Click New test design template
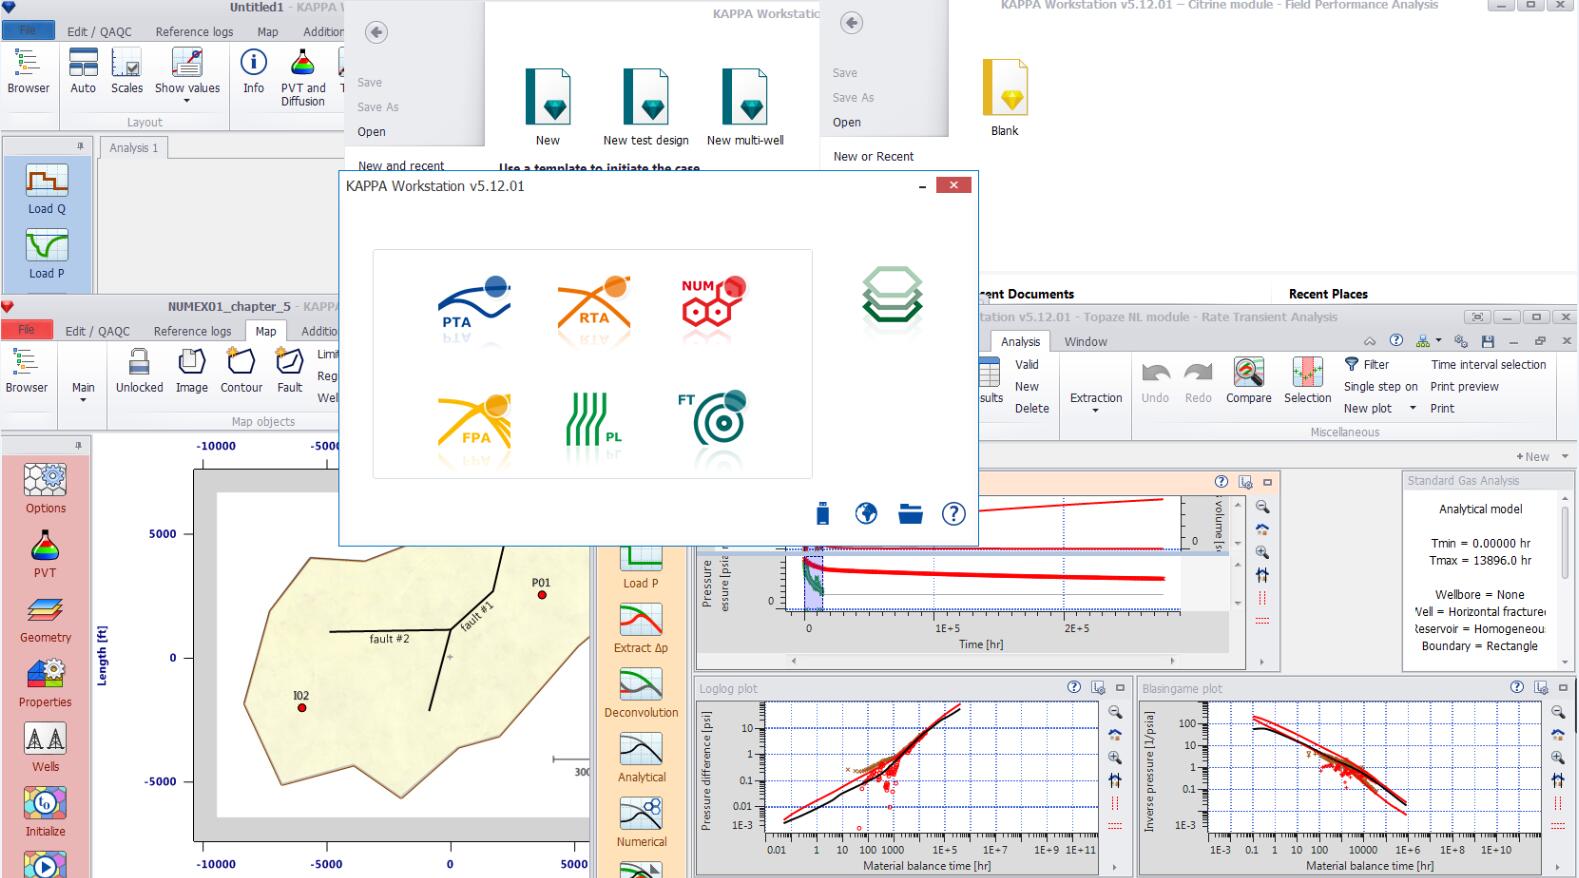The height and width of the screenshot is (878, 1579). 646,108
